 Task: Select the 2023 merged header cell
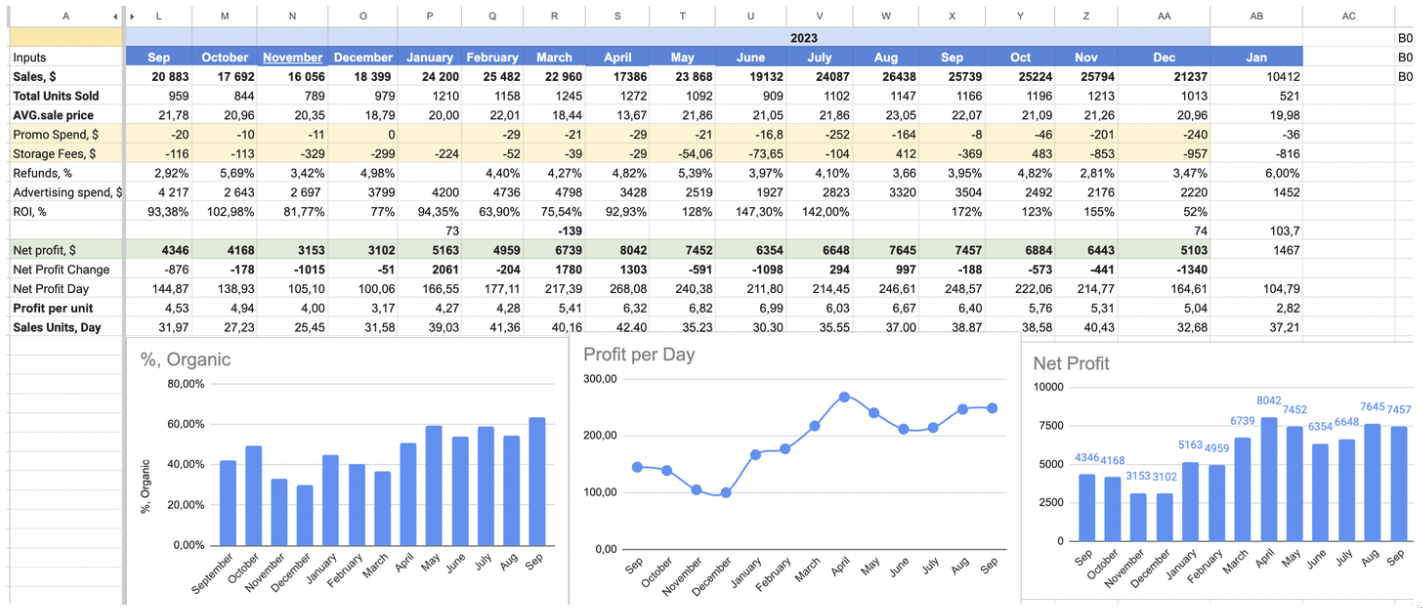pos(803,37)
